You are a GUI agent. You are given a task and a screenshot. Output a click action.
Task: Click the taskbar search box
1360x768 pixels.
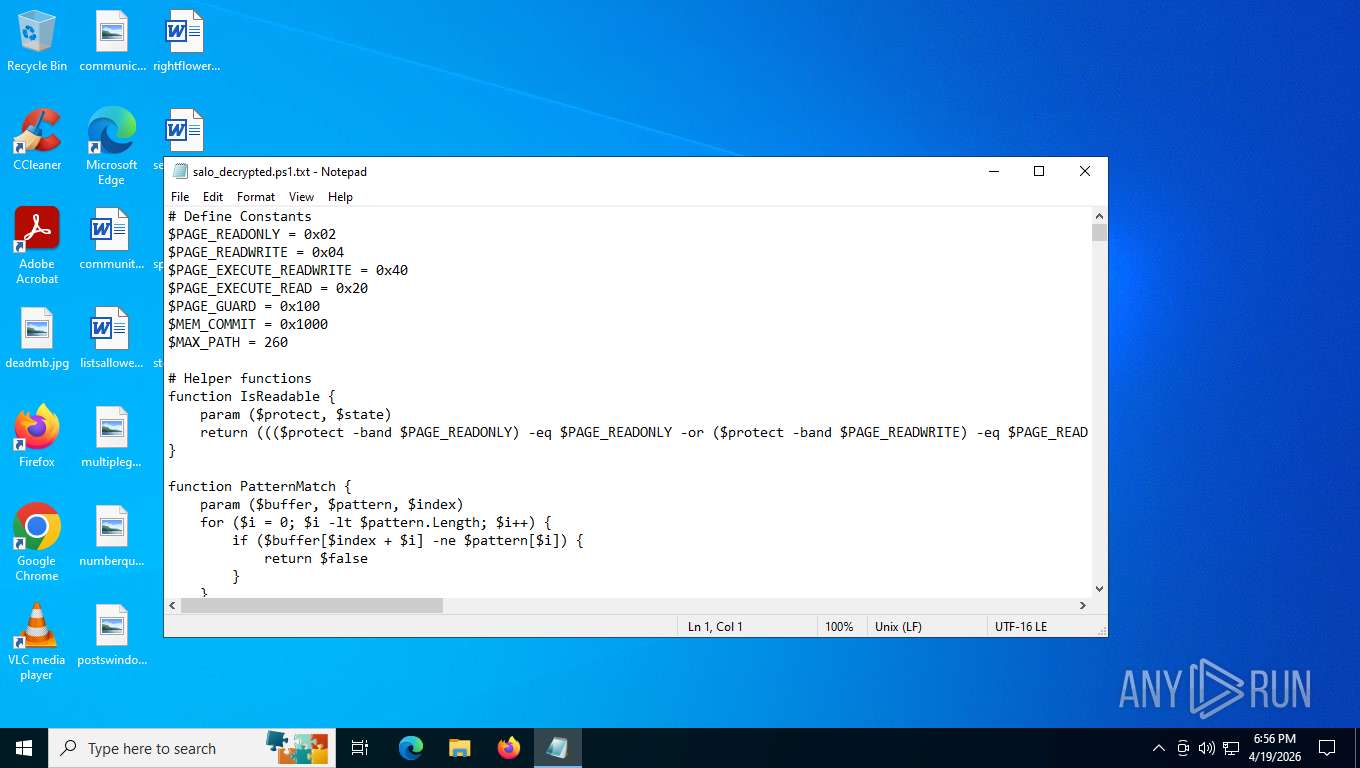[192, 748]
